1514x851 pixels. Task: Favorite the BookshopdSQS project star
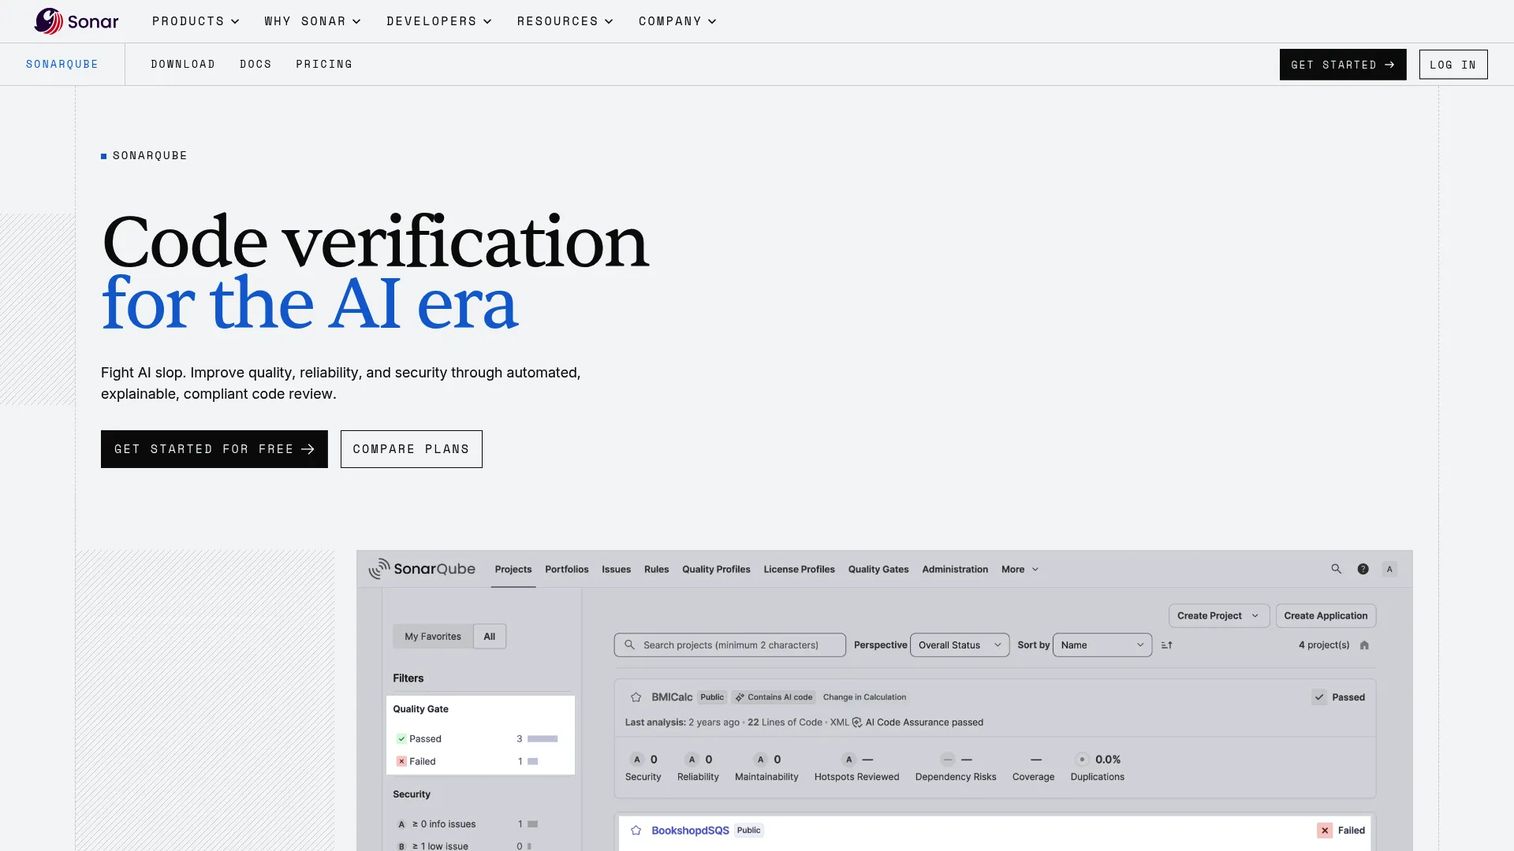click(636, 830)
